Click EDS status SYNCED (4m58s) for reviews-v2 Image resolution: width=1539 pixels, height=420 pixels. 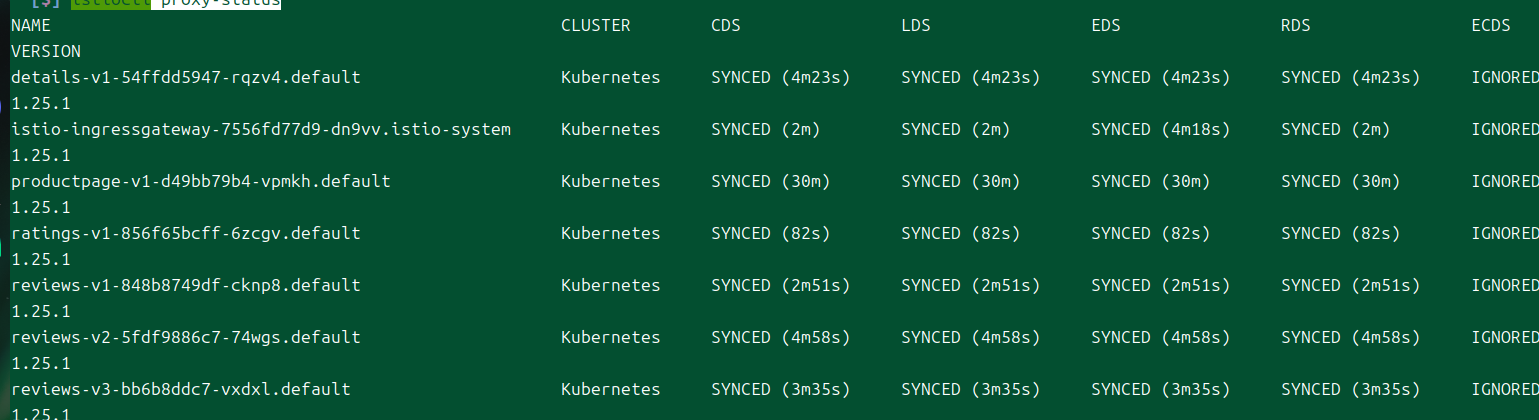pos(1161,337)
